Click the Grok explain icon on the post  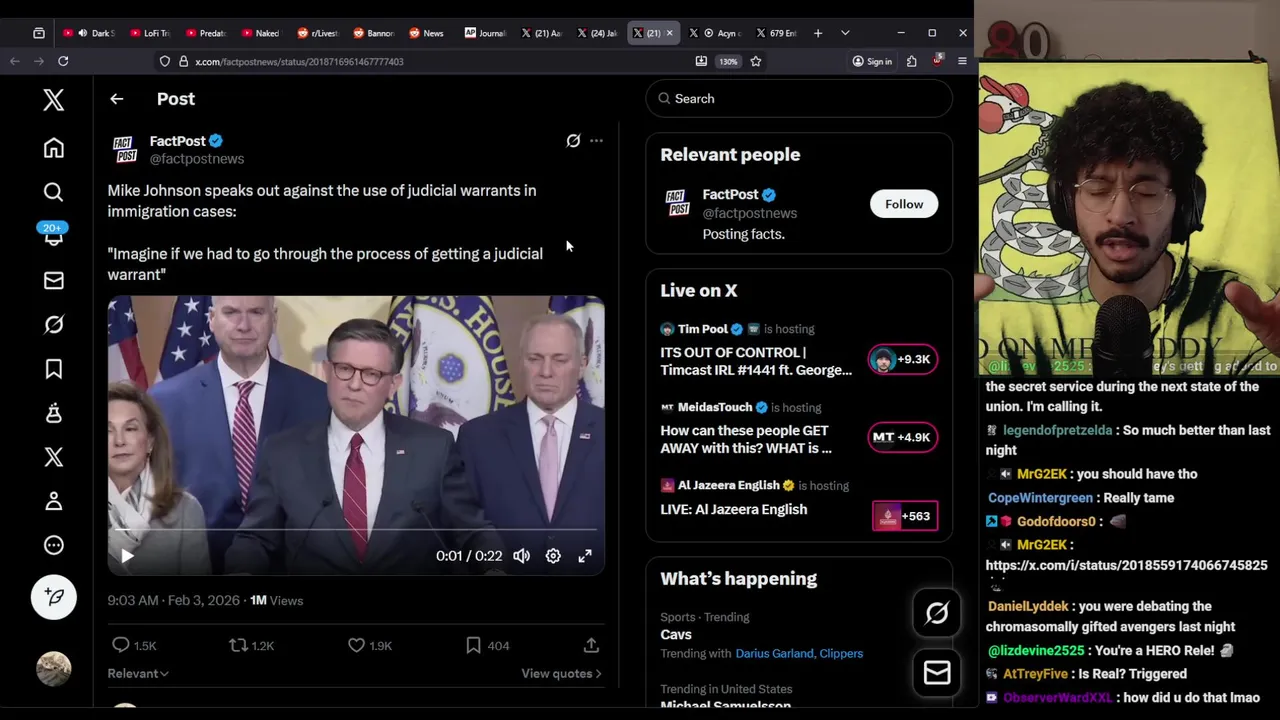coord(573,141)
